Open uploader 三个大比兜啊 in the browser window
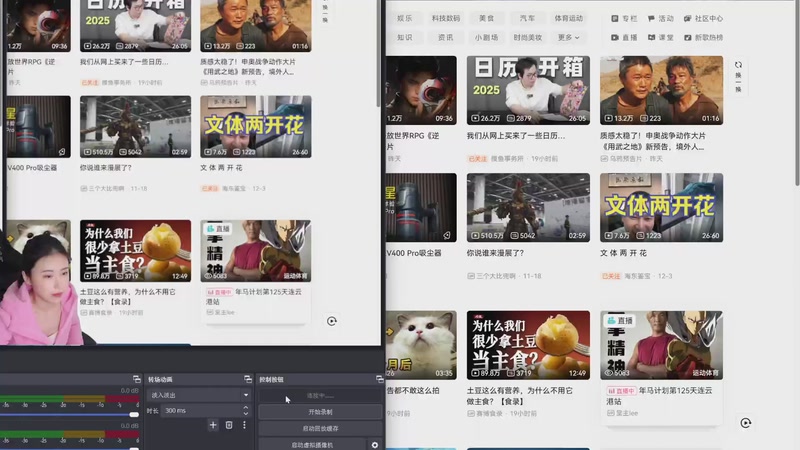The image size is (800, 450). [496, 276]
